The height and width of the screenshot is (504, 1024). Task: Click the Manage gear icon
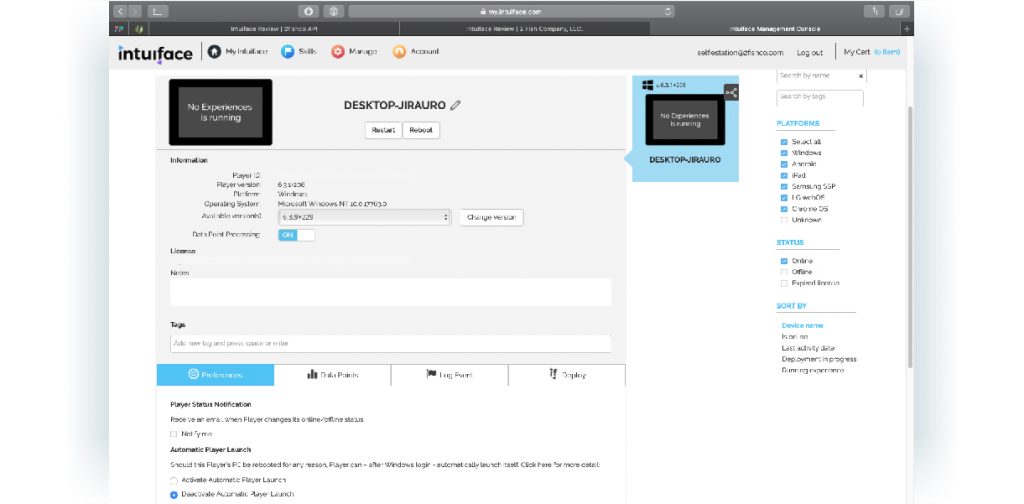[x=338, y=52]
